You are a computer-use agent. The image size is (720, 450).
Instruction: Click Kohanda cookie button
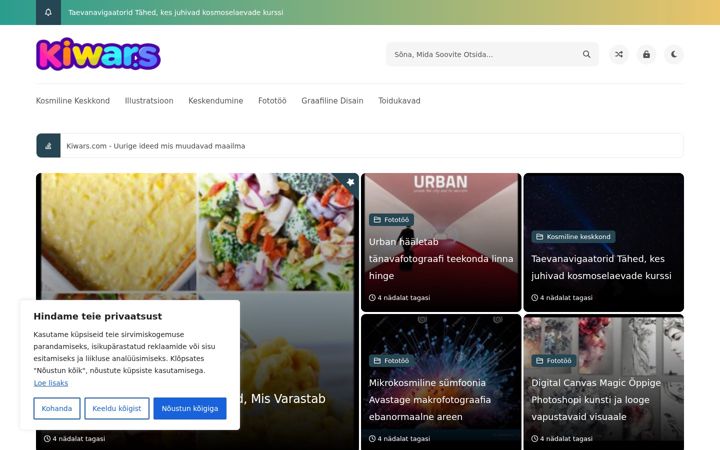point(57,408)
